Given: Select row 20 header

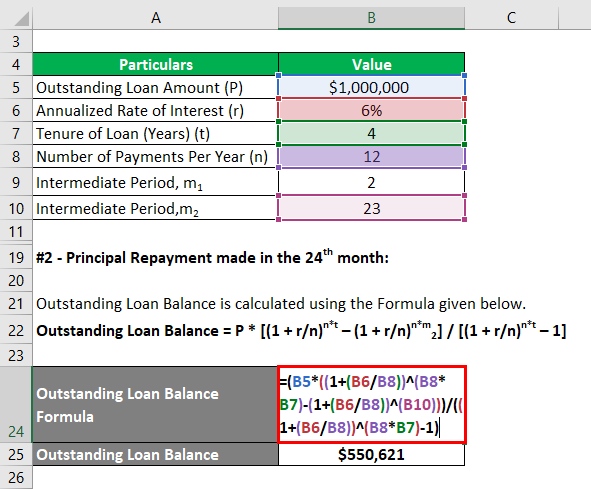Looking at the screenshot, I should coord(16,281).
